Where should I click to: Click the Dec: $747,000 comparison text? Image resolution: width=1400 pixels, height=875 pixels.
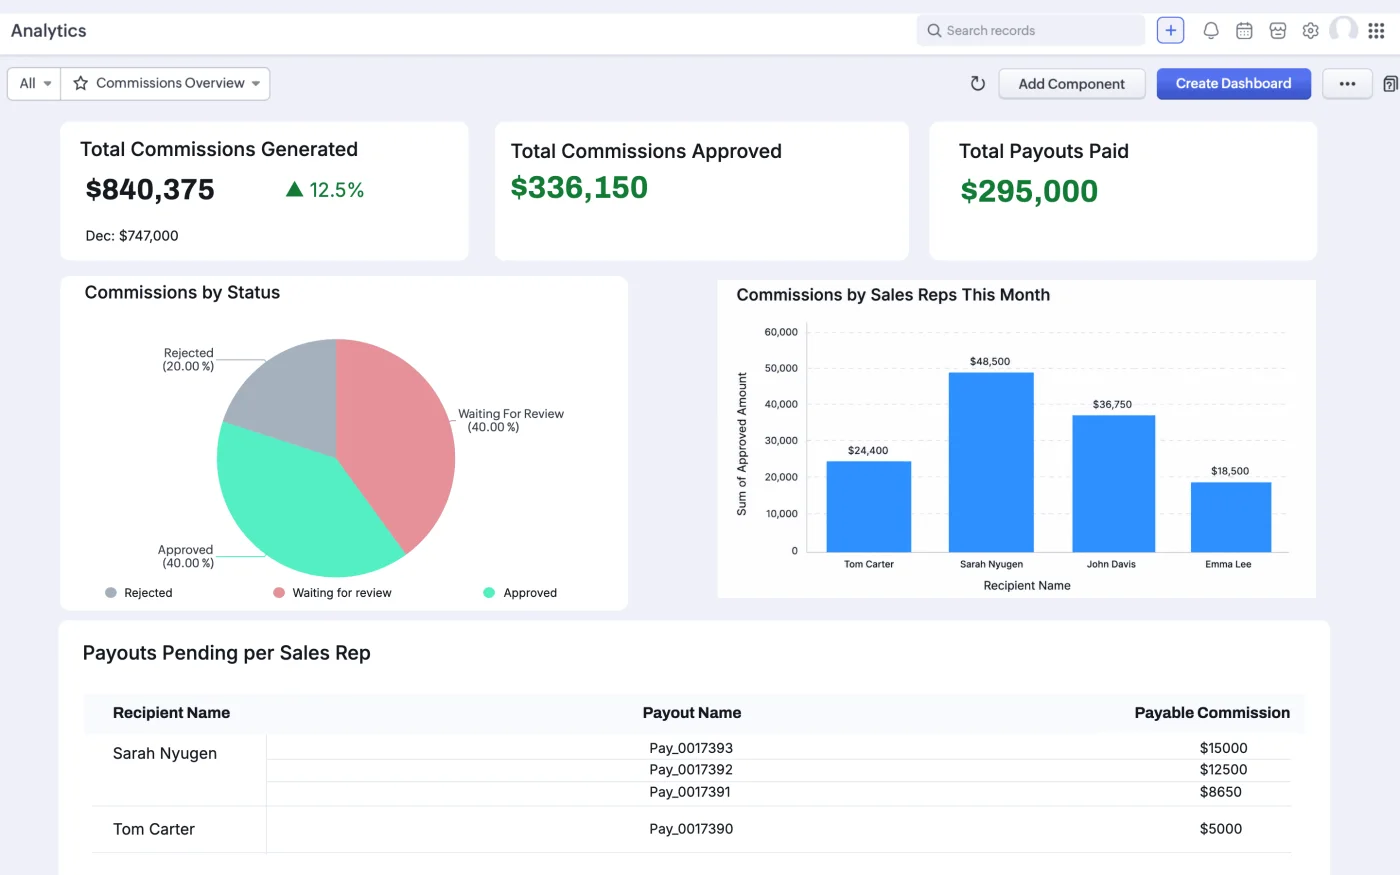[x=132, y=236]
